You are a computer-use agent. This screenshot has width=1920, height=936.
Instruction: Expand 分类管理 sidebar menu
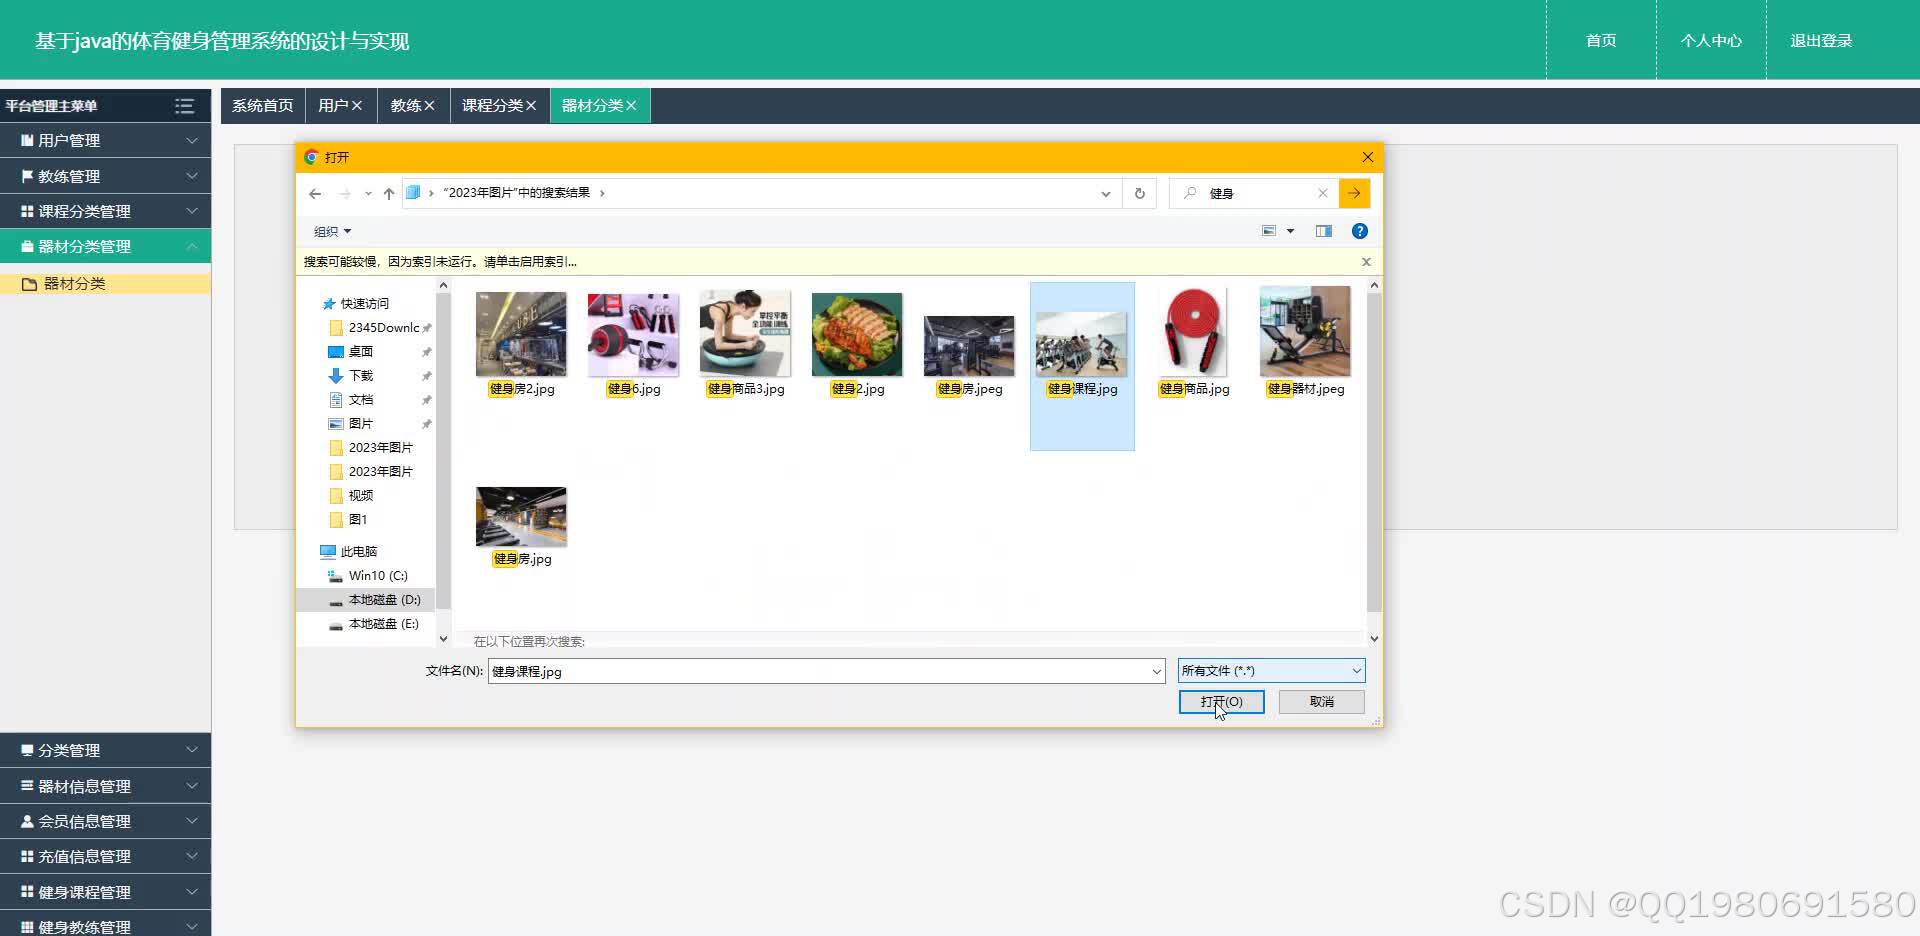105,750
